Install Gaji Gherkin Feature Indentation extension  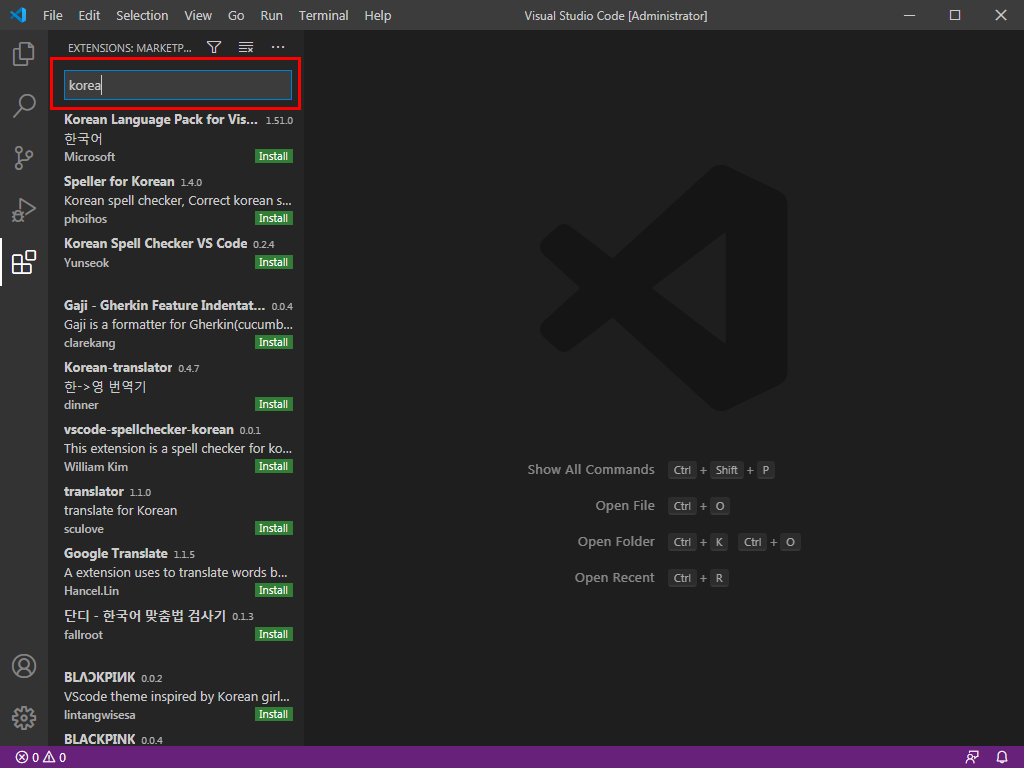274,343
